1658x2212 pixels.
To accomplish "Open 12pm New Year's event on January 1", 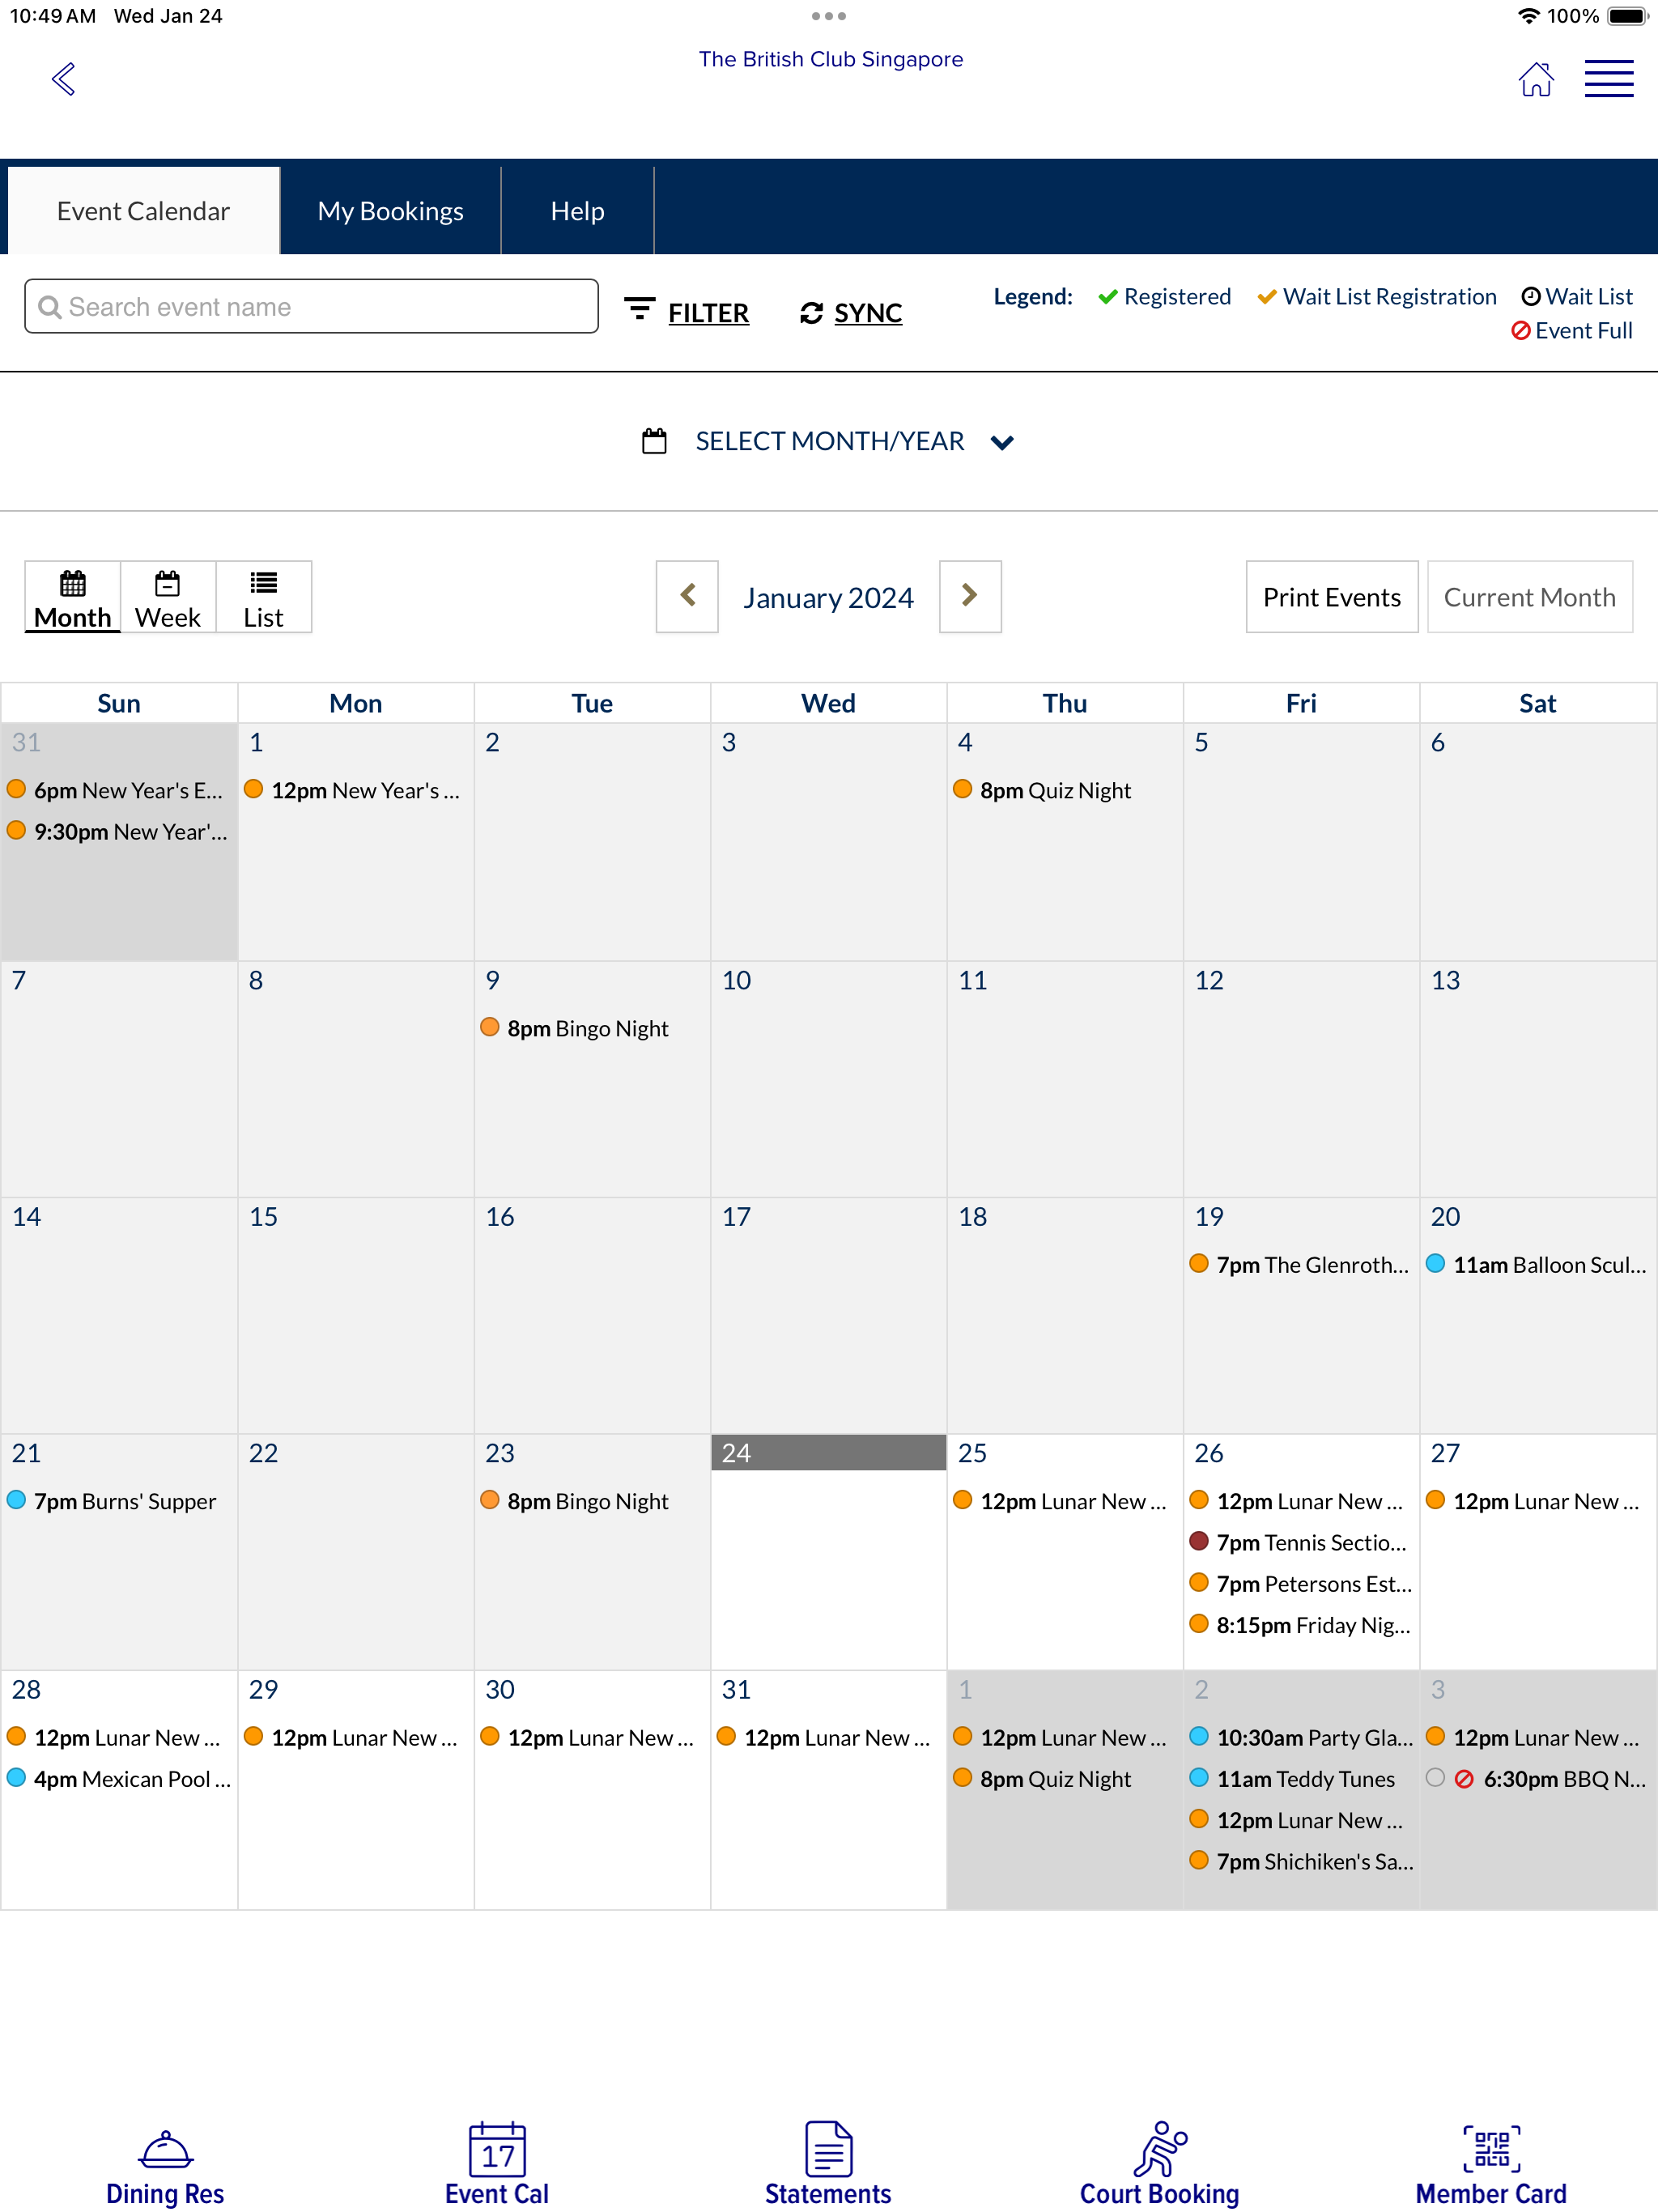I will [353, 790].
